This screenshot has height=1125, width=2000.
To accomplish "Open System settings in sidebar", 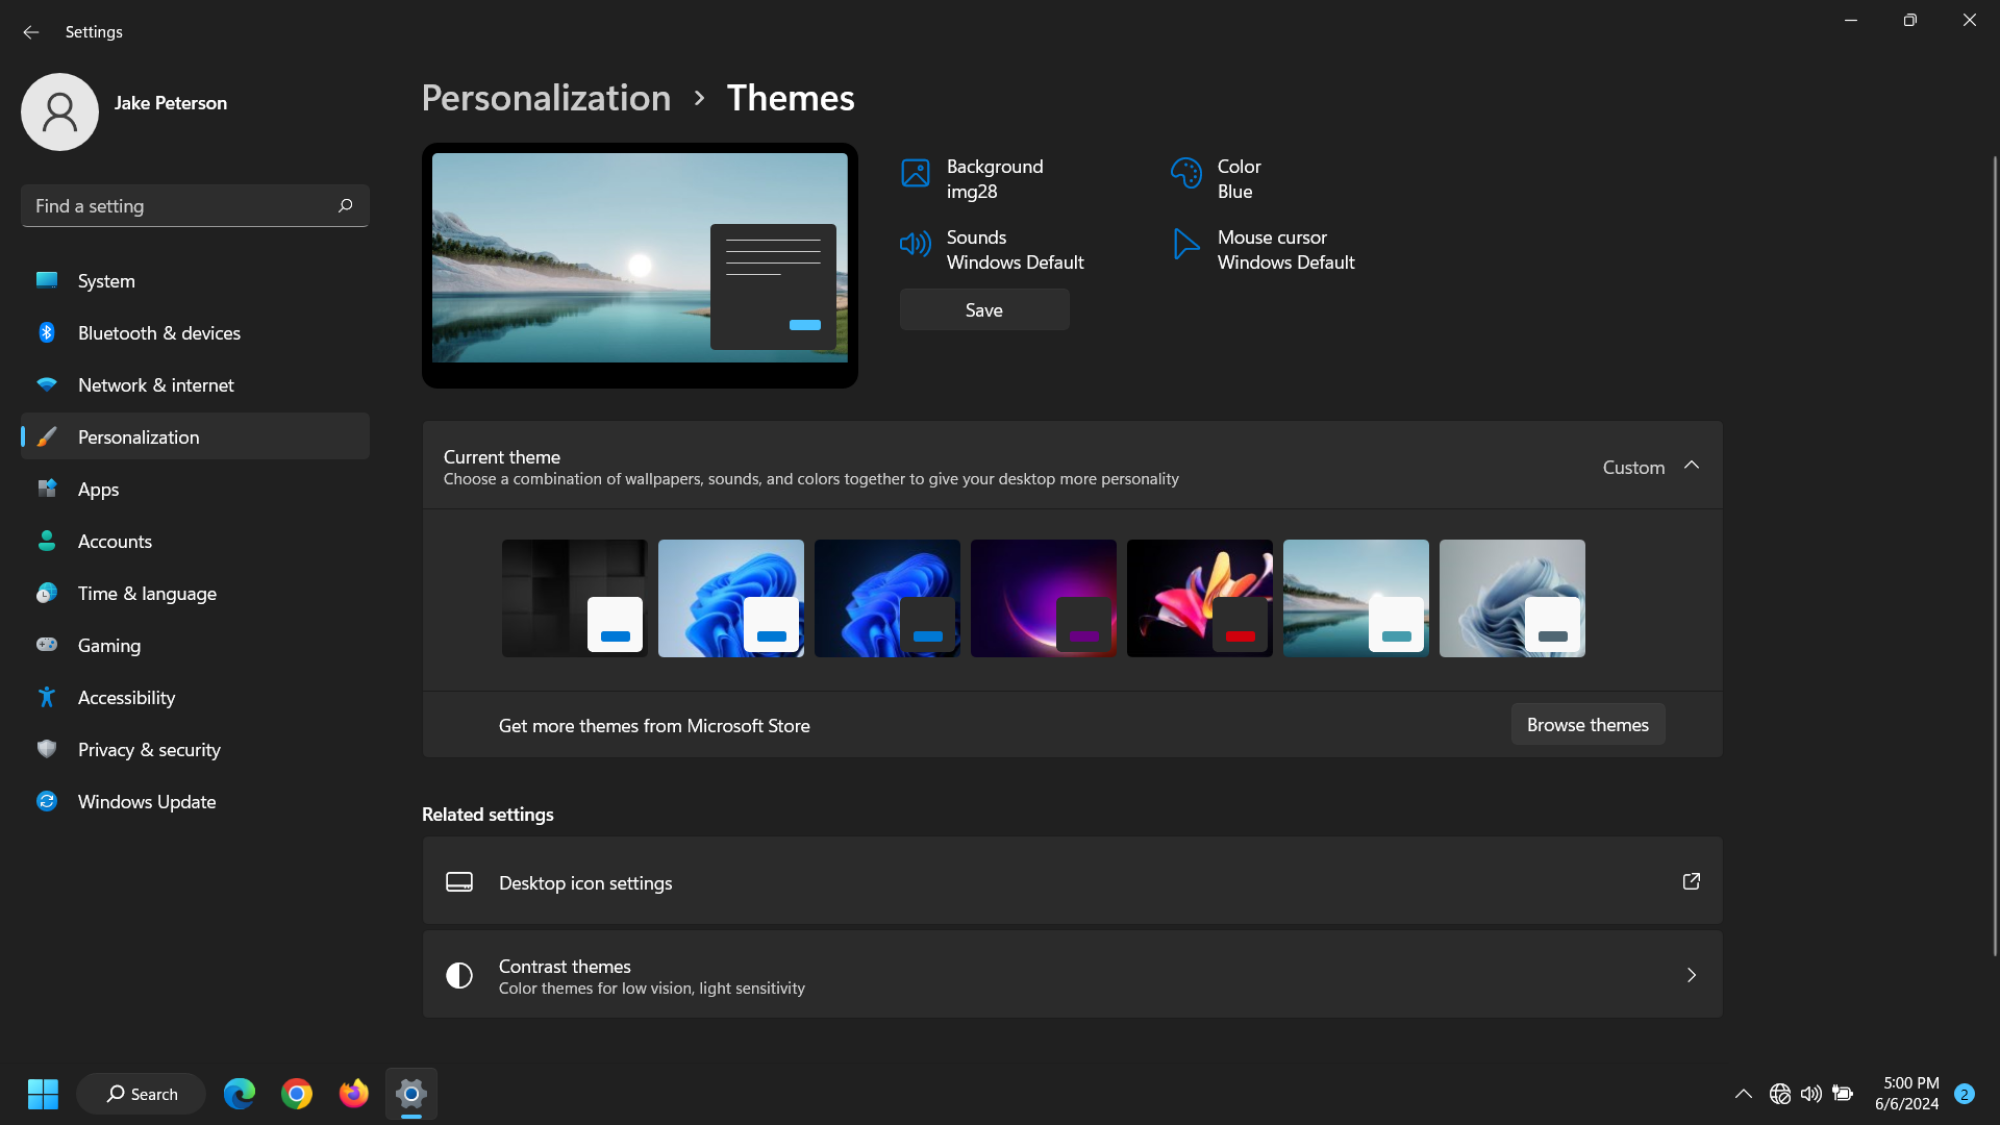I will pos(106,280).
